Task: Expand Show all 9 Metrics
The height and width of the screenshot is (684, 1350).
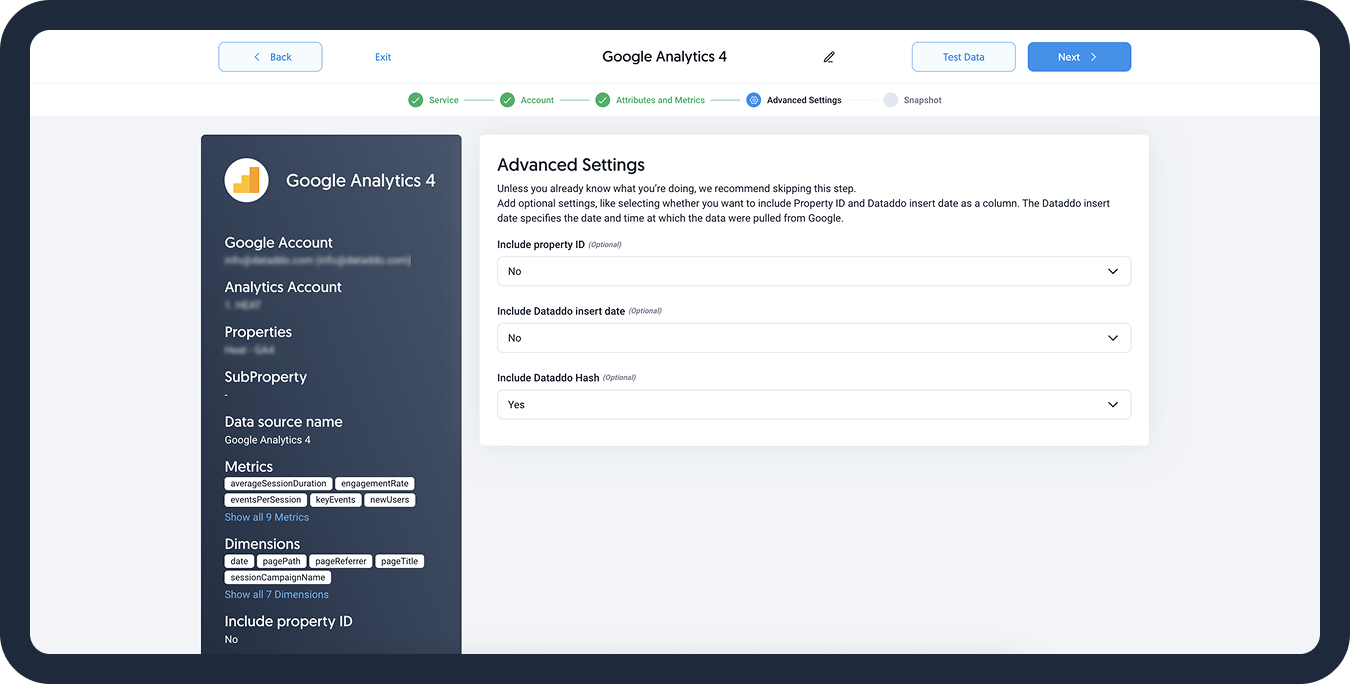Action: click(267, 517)
